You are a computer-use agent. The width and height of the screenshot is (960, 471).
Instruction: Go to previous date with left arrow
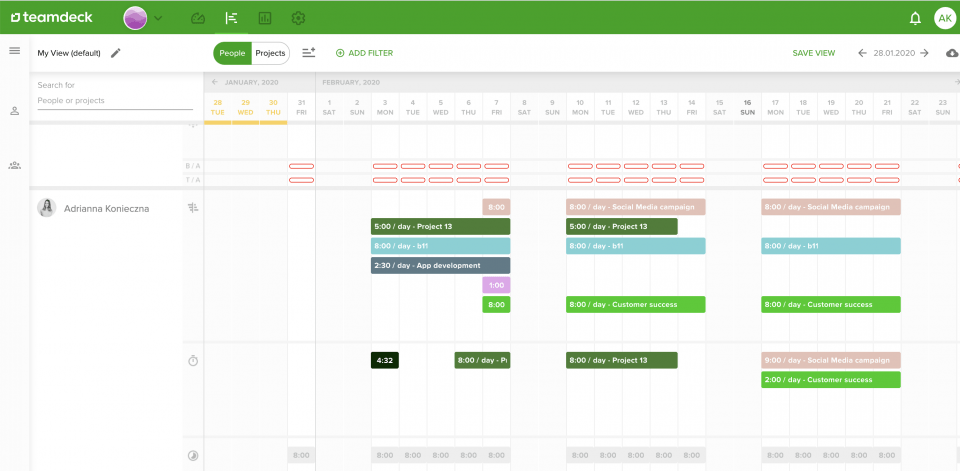(x=862, y=53)
